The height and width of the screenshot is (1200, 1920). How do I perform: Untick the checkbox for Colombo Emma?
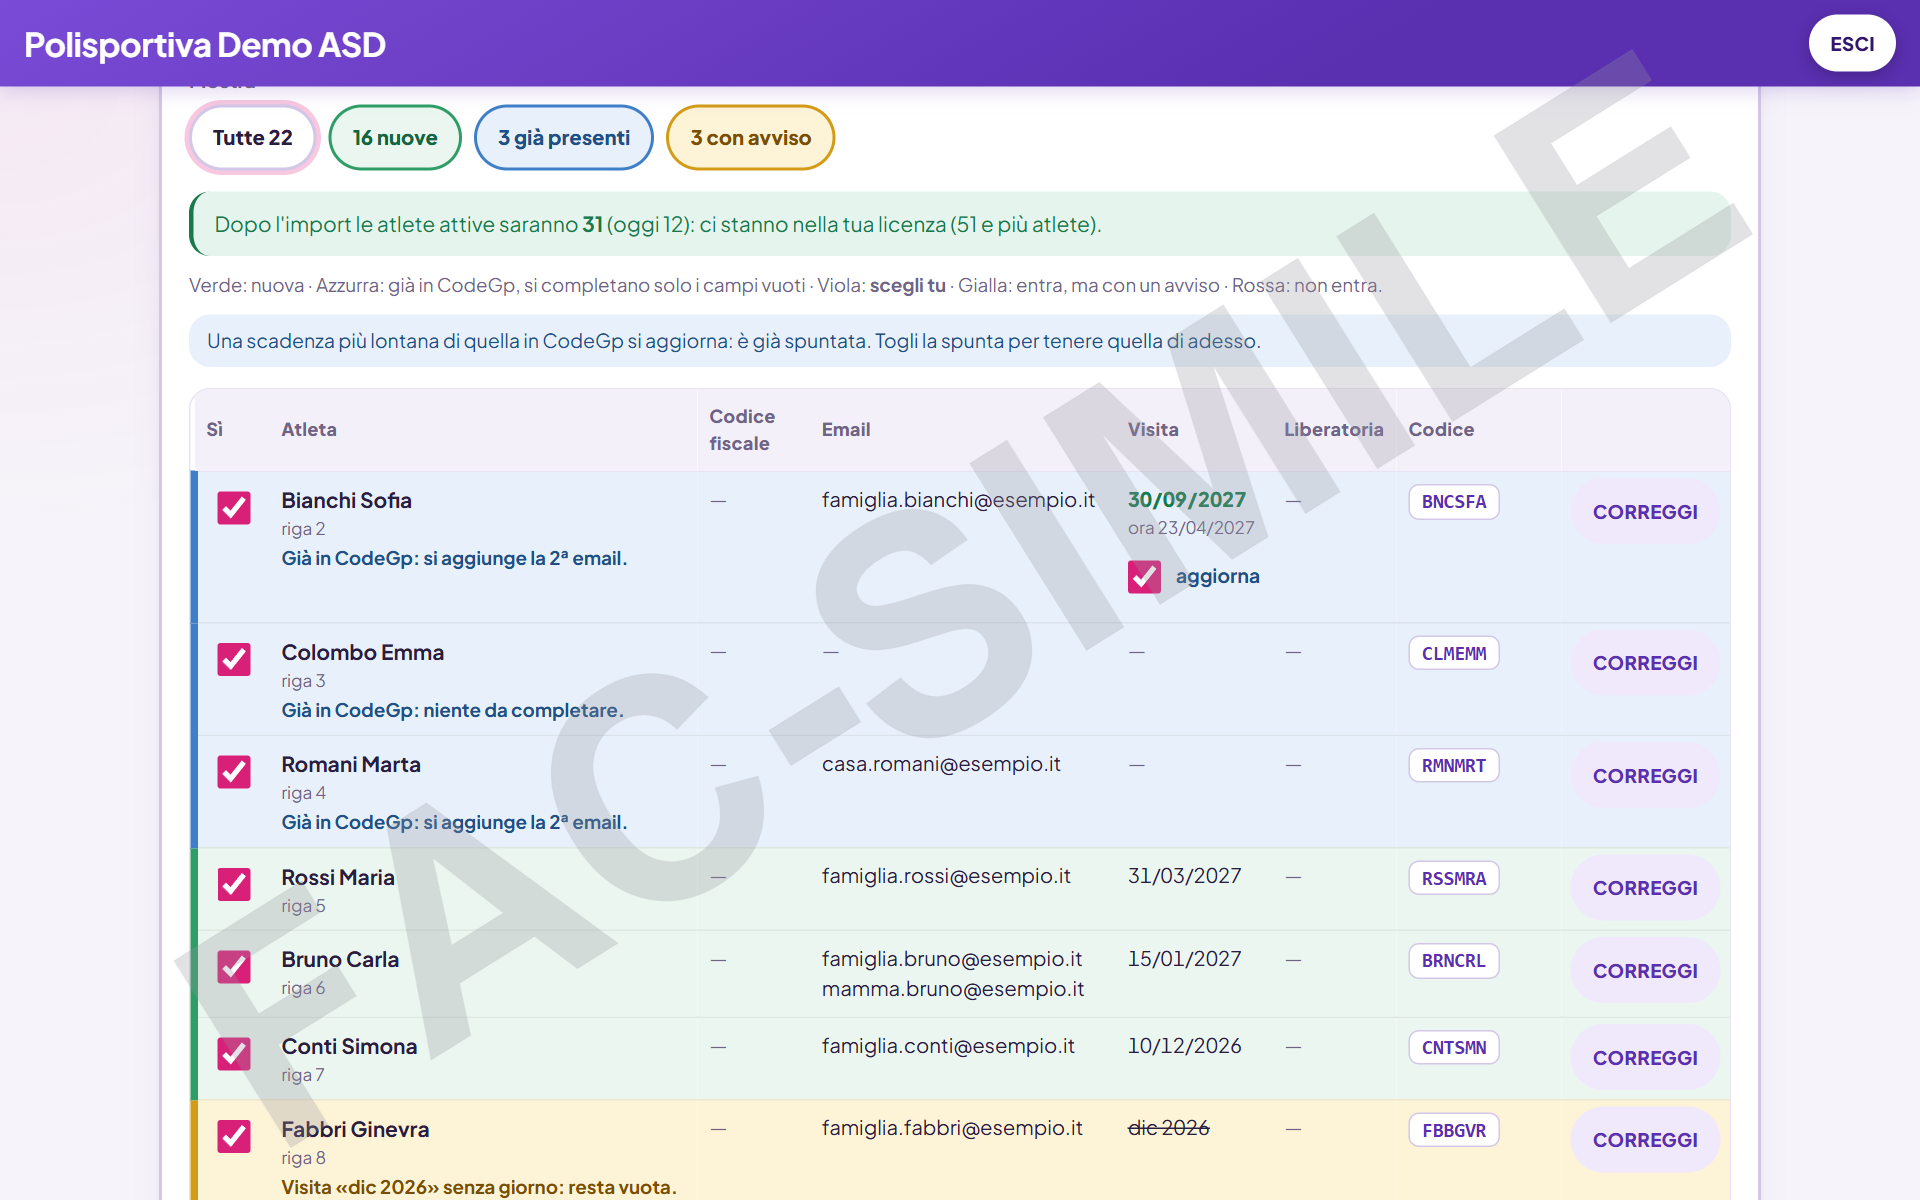pyautogui.click(x=234, y=660)
